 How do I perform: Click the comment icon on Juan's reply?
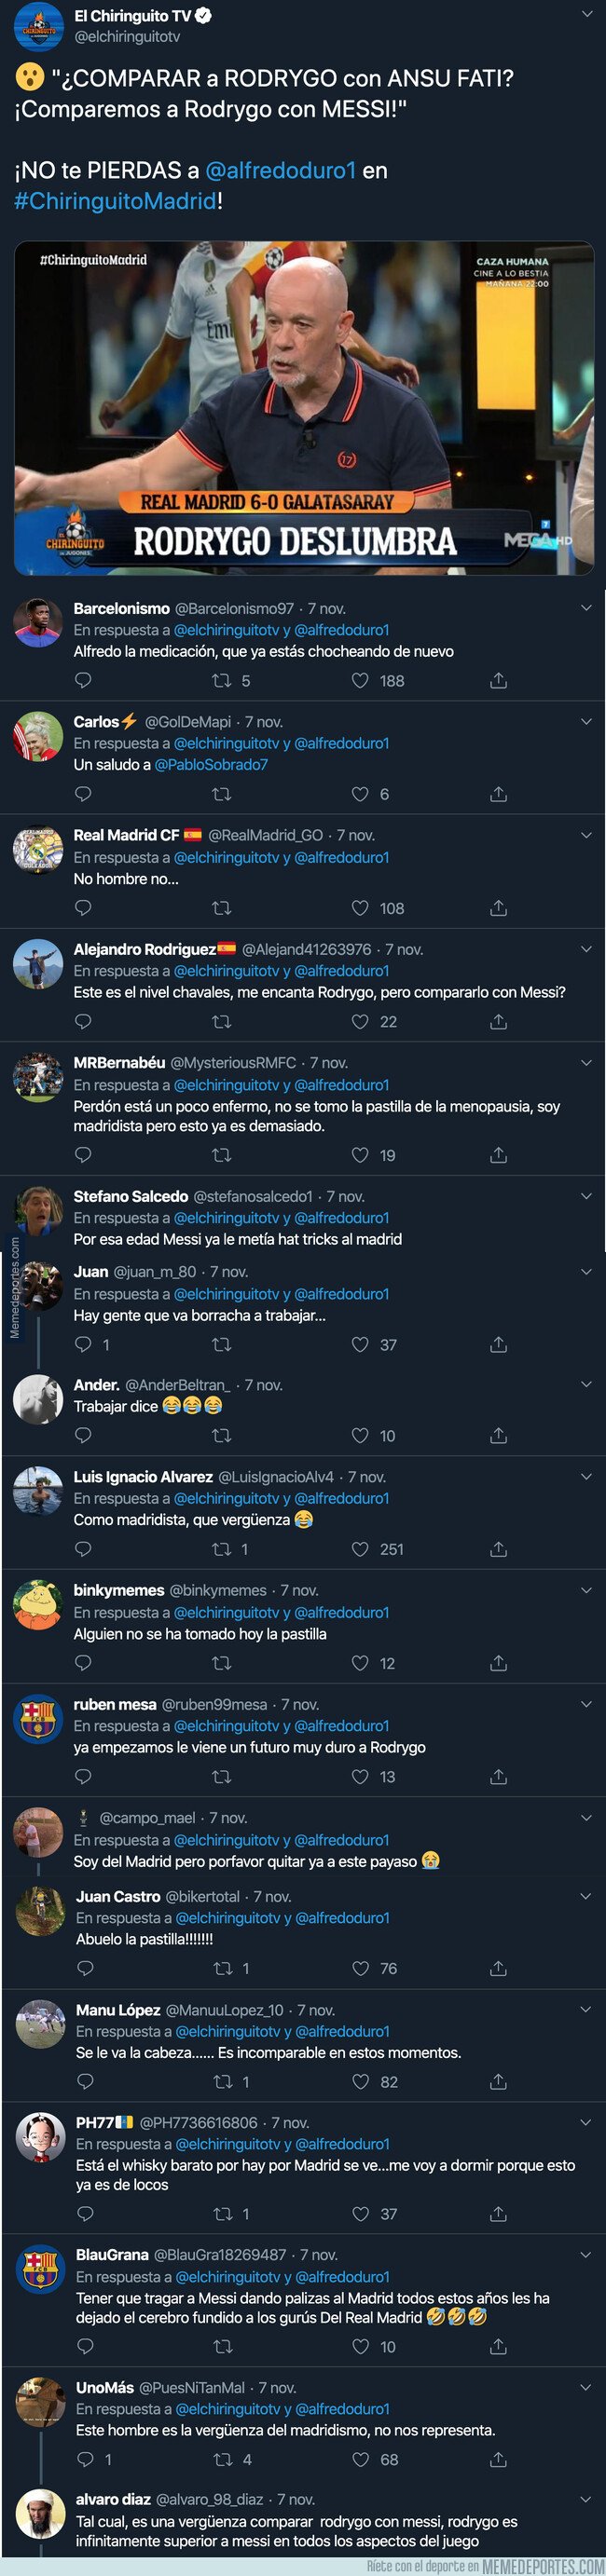84,1345
